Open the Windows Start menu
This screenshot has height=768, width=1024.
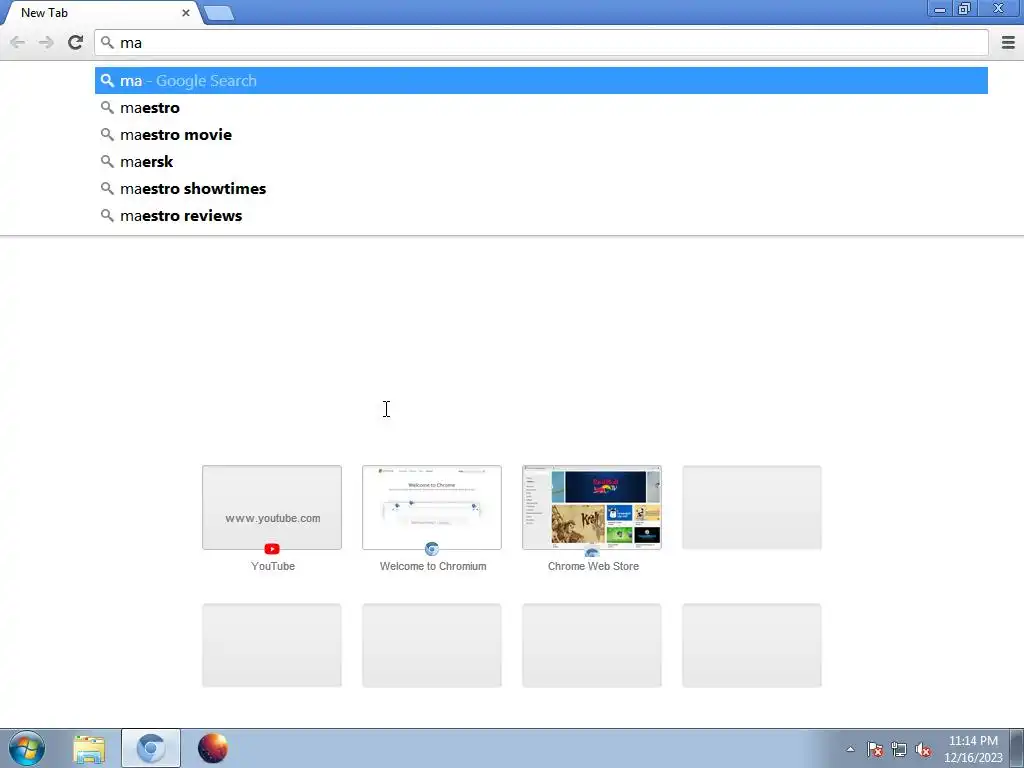tap(27, 748)
